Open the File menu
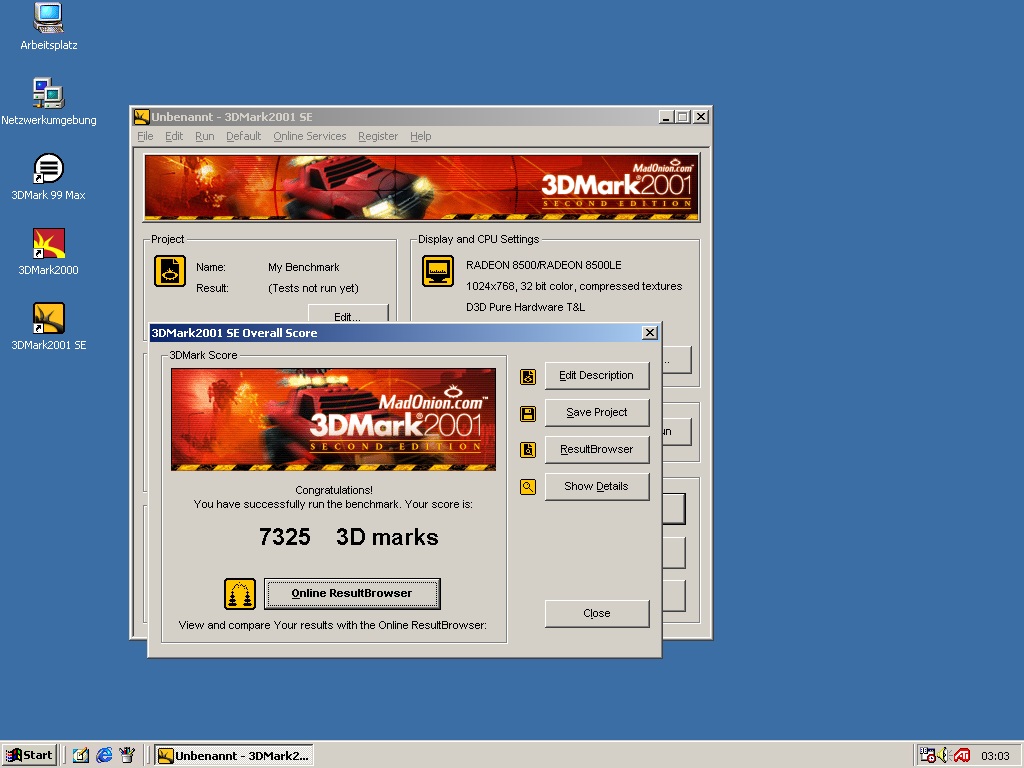The image size is (1024, 768). (145, 136)
